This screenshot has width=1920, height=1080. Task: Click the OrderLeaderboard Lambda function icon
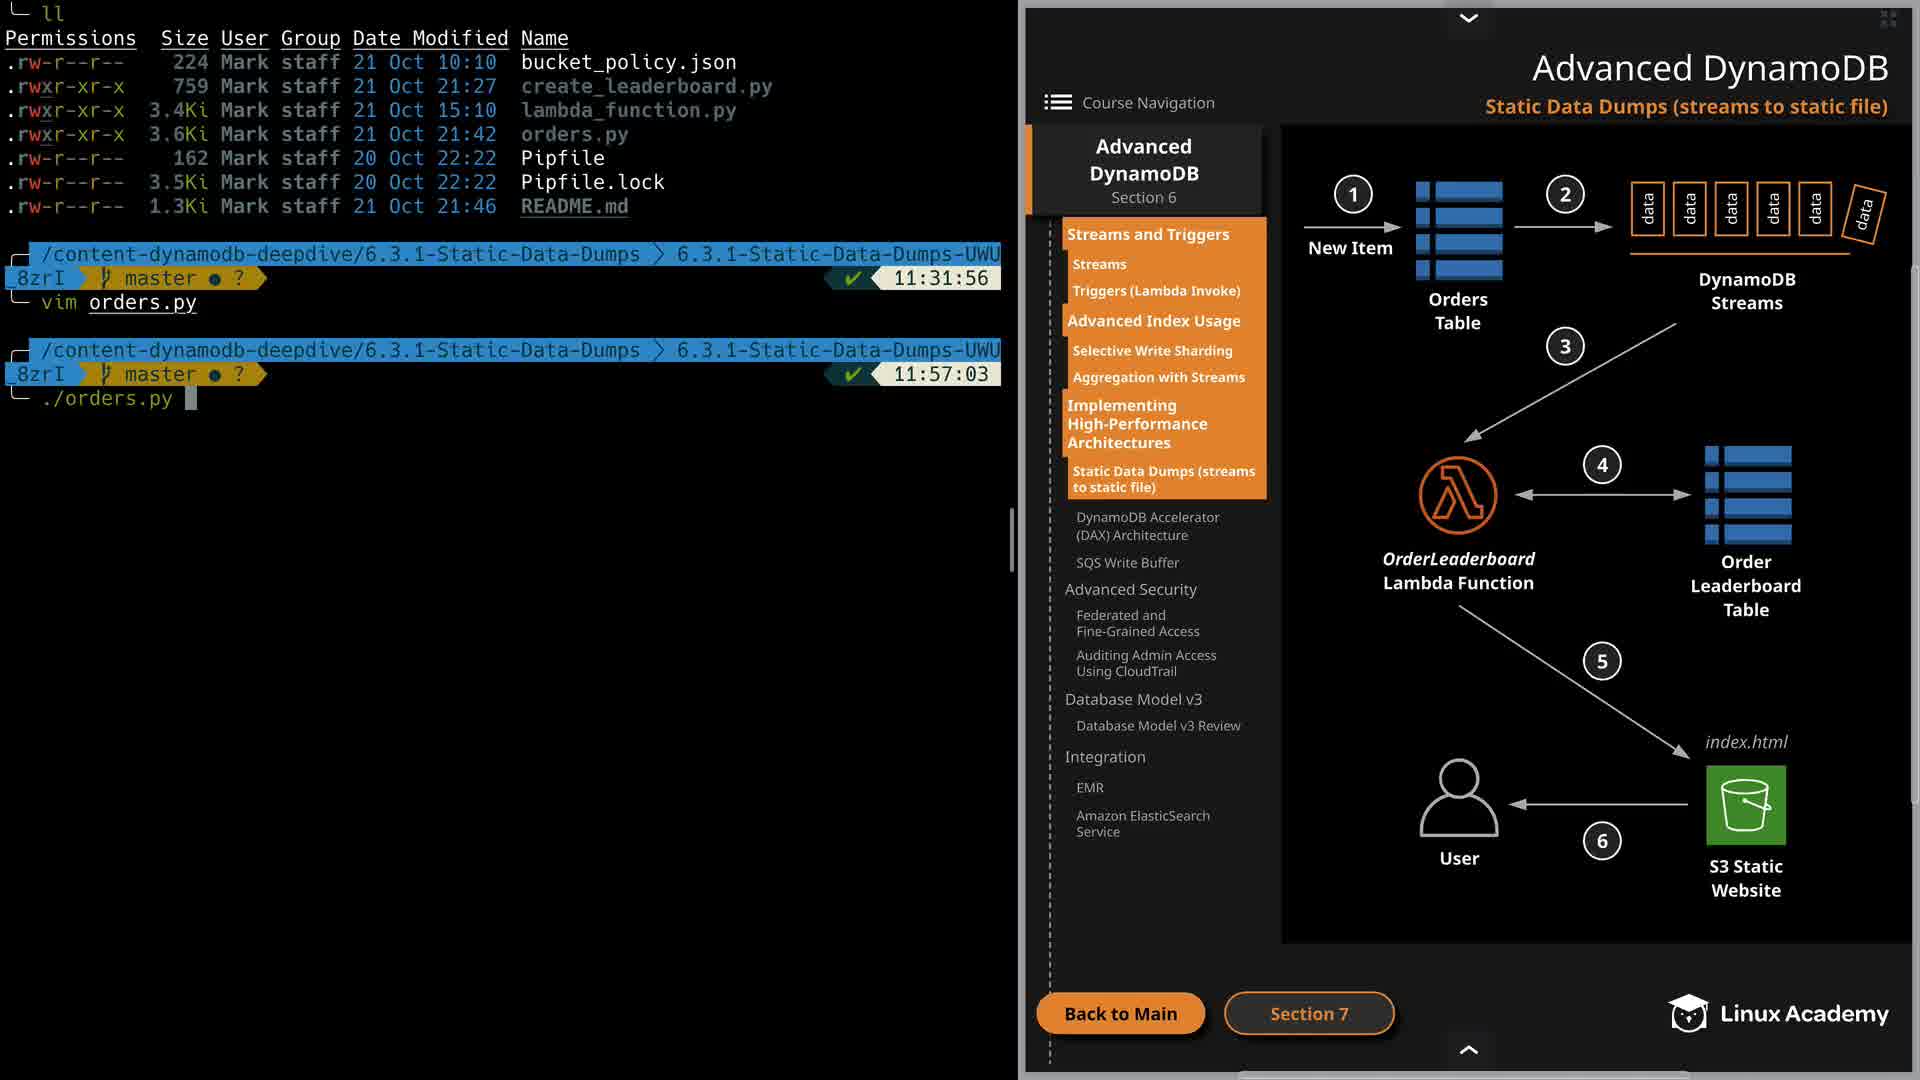(1457, 496)
